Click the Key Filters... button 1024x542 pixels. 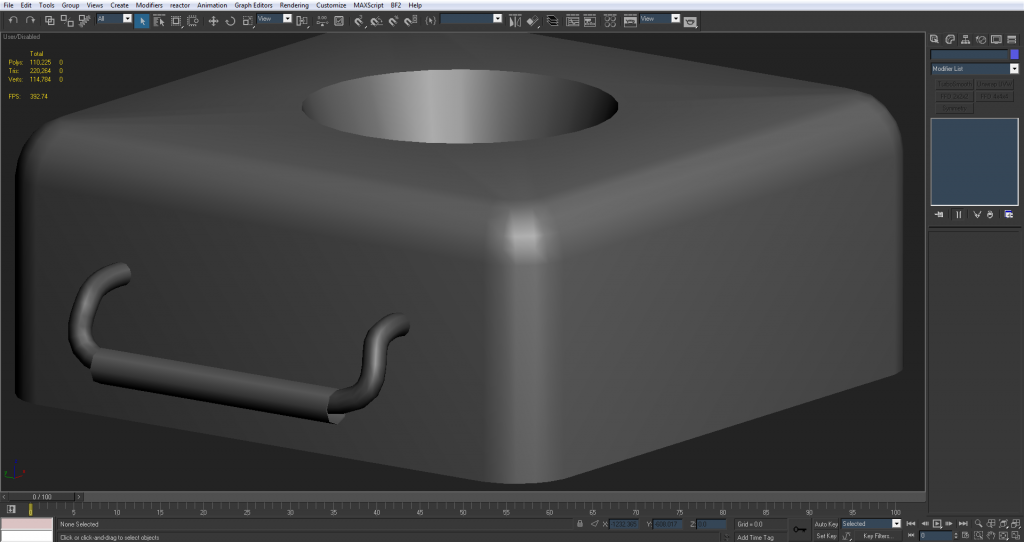tap(876, 536)
